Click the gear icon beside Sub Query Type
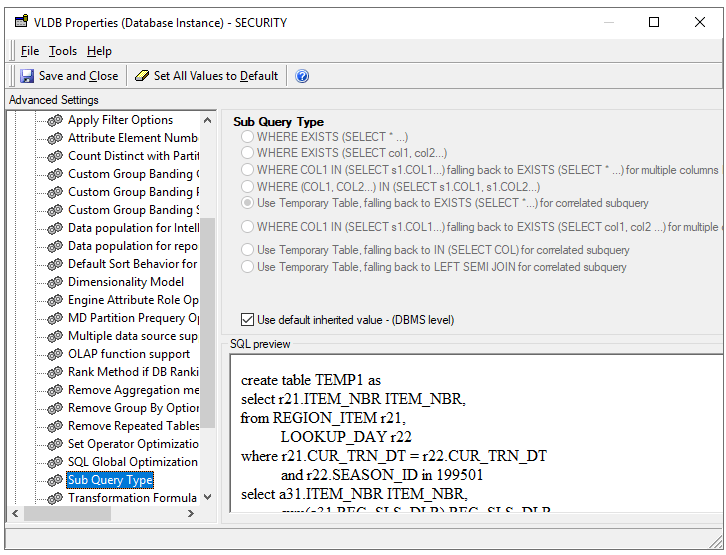This screenshot has width=726, height=555. pyautogui.click(x=56, y=480)
